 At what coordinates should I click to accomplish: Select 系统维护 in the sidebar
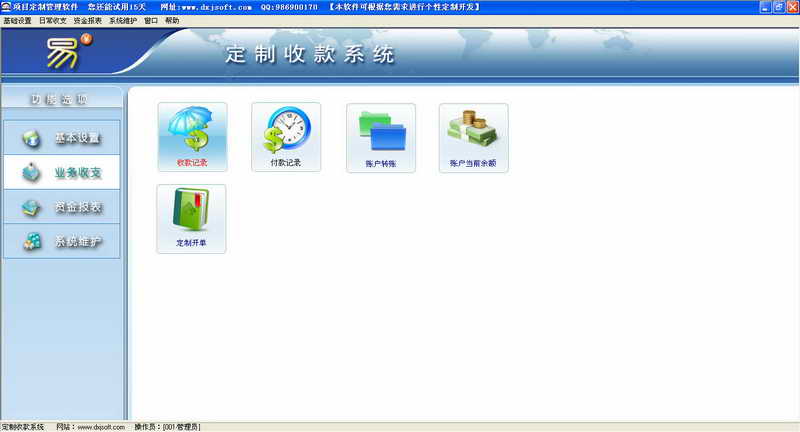click(62, 241)
